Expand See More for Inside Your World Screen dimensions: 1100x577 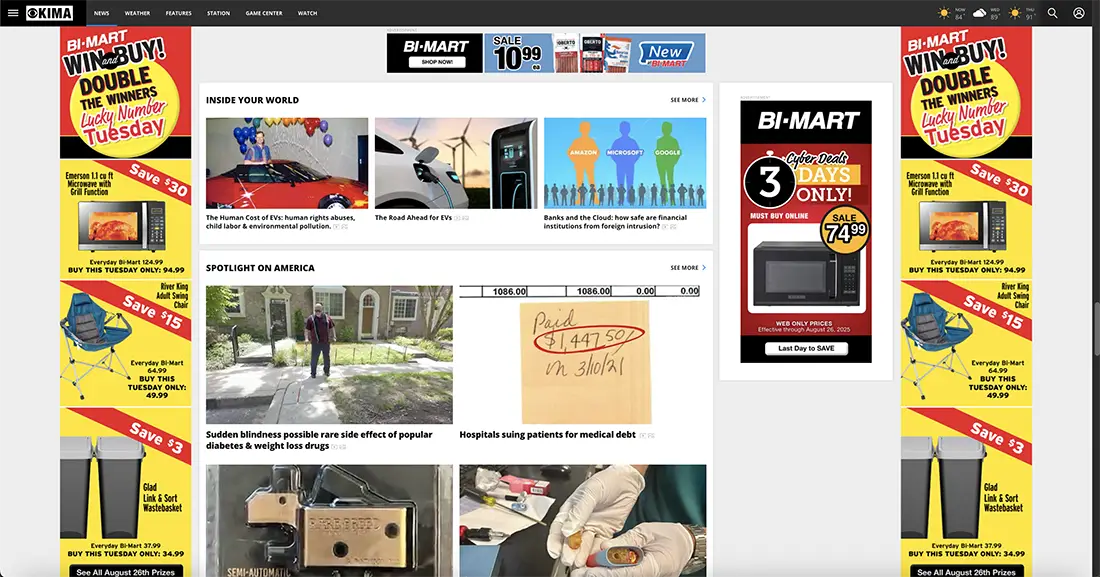[x=688, y=100]
